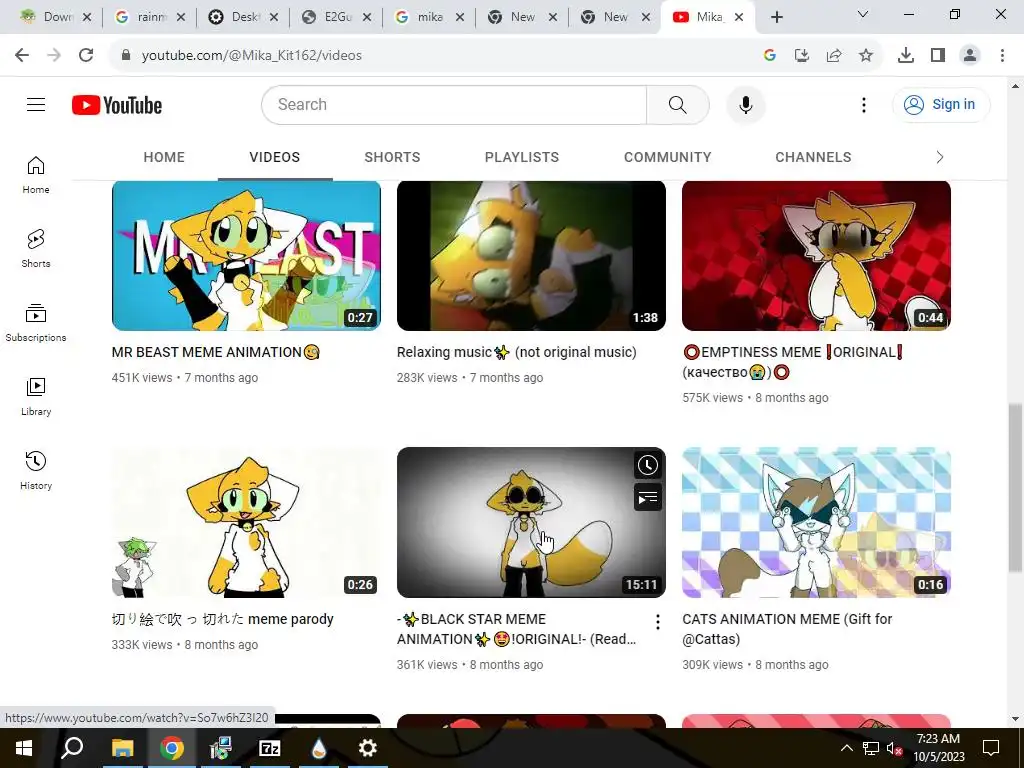Open Library in sidebar
The image size is (1024, 768).
click(x=36, y=396)
